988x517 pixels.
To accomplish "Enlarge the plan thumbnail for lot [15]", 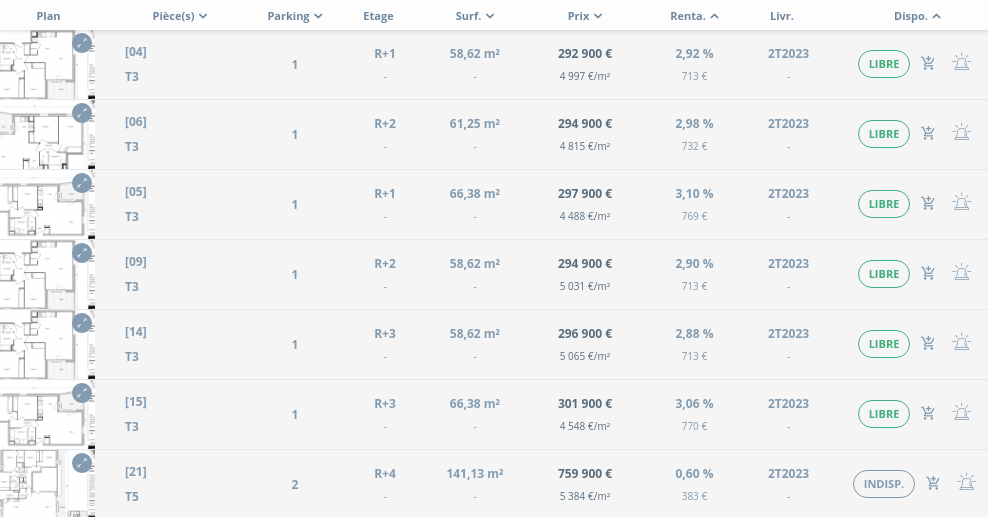I will click(82, 394).
